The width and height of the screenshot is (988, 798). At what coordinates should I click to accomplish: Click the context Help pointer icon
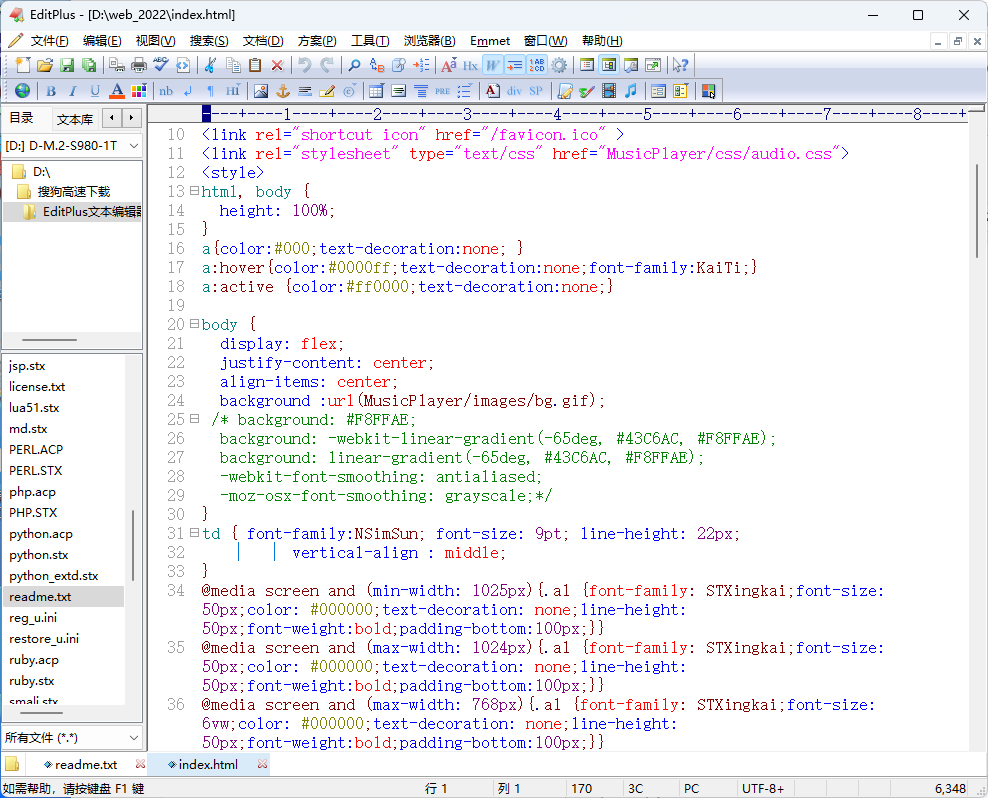[x=681, y=65]
